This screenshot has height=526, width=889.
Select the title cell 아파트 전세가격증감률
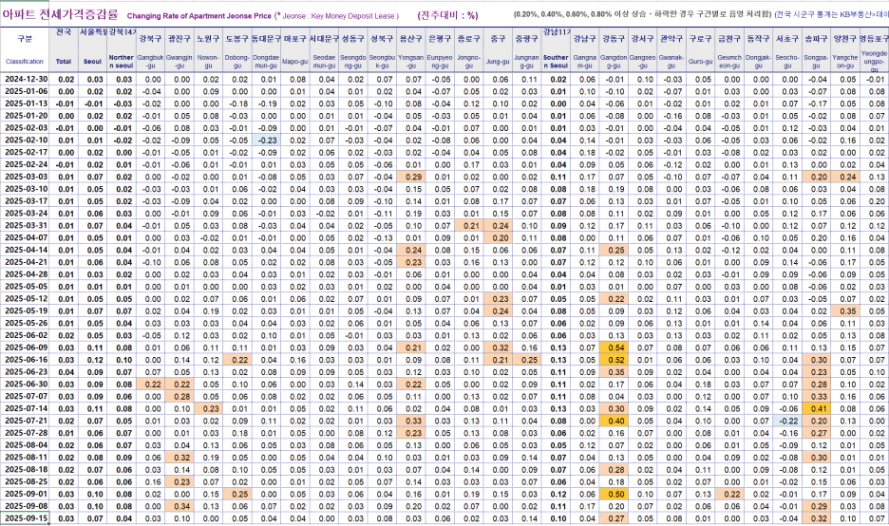60,15
